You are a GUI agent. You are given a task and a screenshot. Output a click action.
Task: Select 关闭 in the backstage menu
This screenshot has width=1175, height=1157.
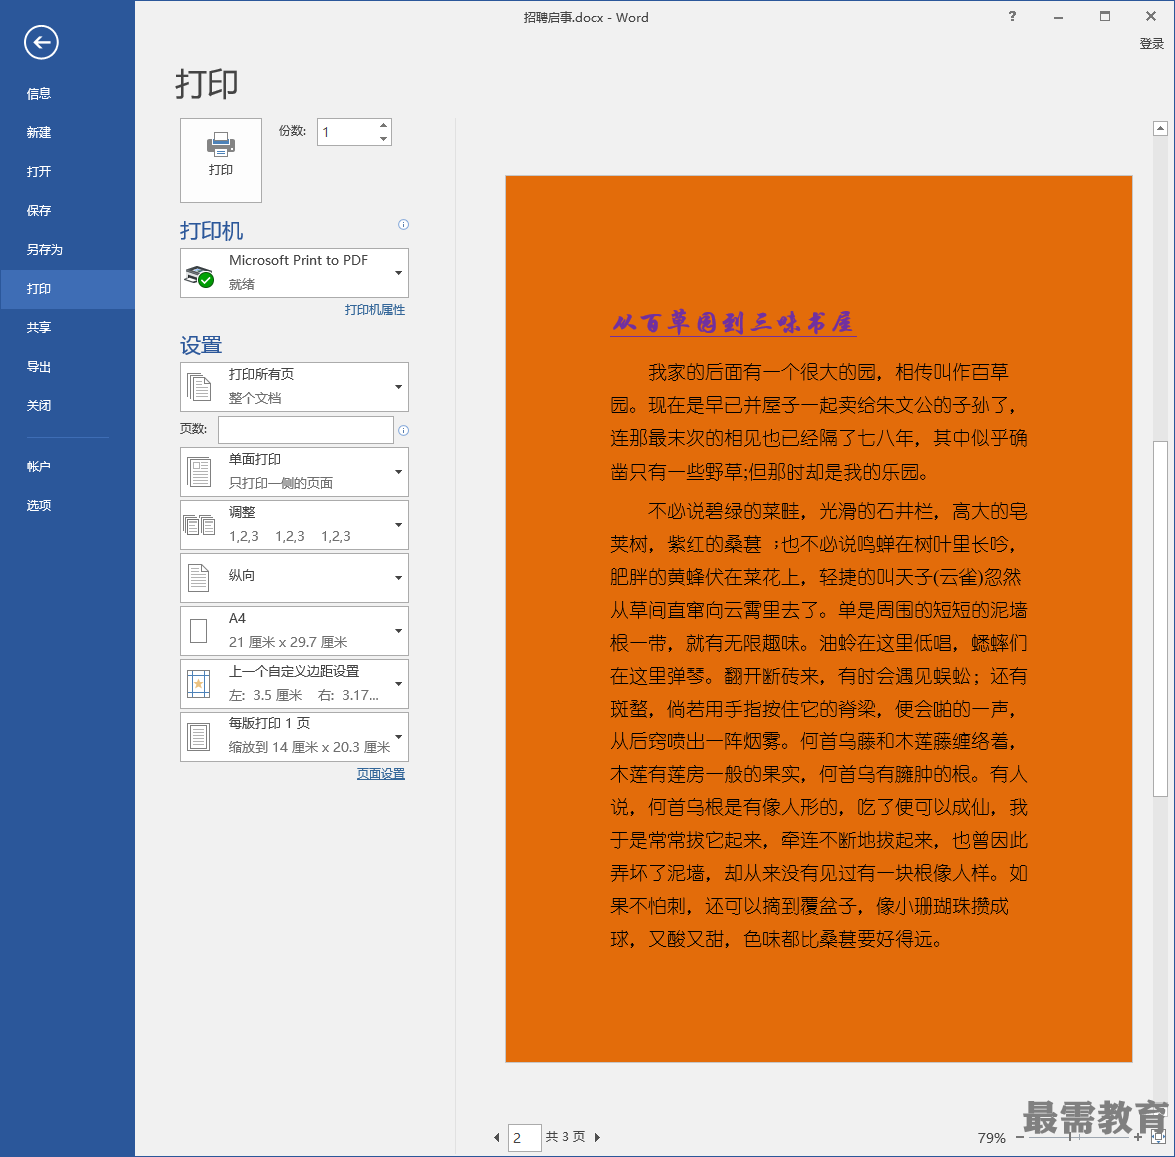click(67, 405)
